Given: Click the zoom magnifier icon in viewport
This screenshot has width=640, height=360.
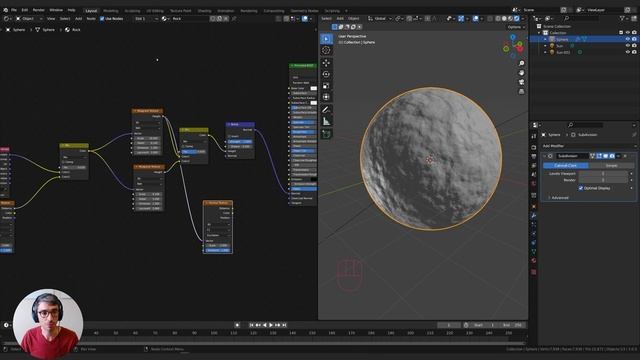Looking at the screenshot, I should pyautogui.click(x=521, y=63).
